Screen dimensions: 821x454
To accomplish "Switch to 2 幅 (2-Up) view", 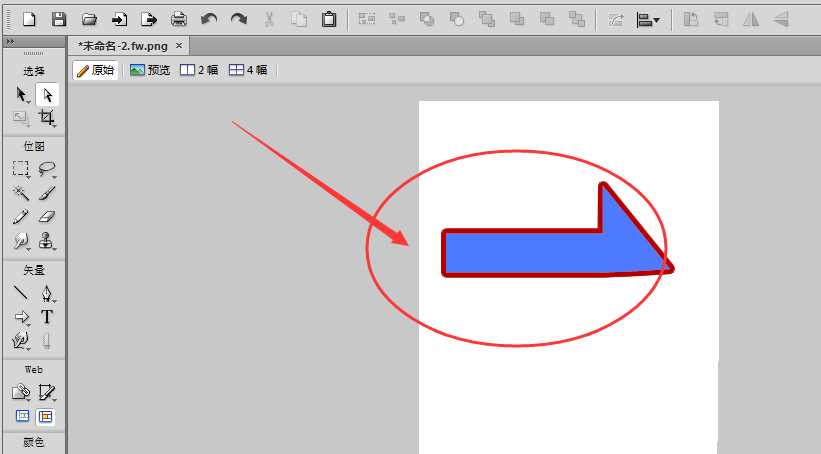I will 199,70.
